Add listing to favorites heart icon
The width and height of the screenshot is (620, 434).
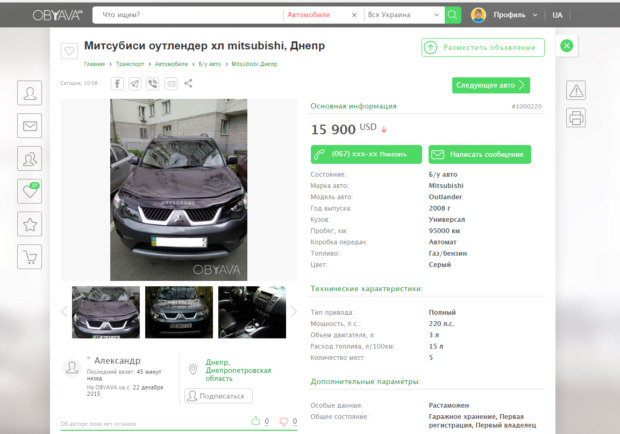(x=69, y=51)
